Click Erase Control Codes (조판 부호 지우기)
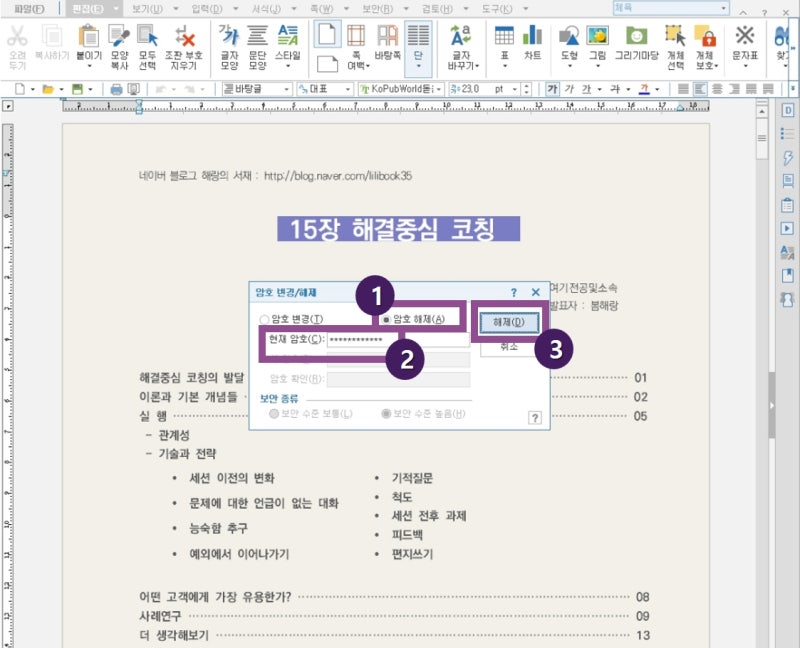Image resolution: width=800 pixels, height=648 pixels. [184, 37]
